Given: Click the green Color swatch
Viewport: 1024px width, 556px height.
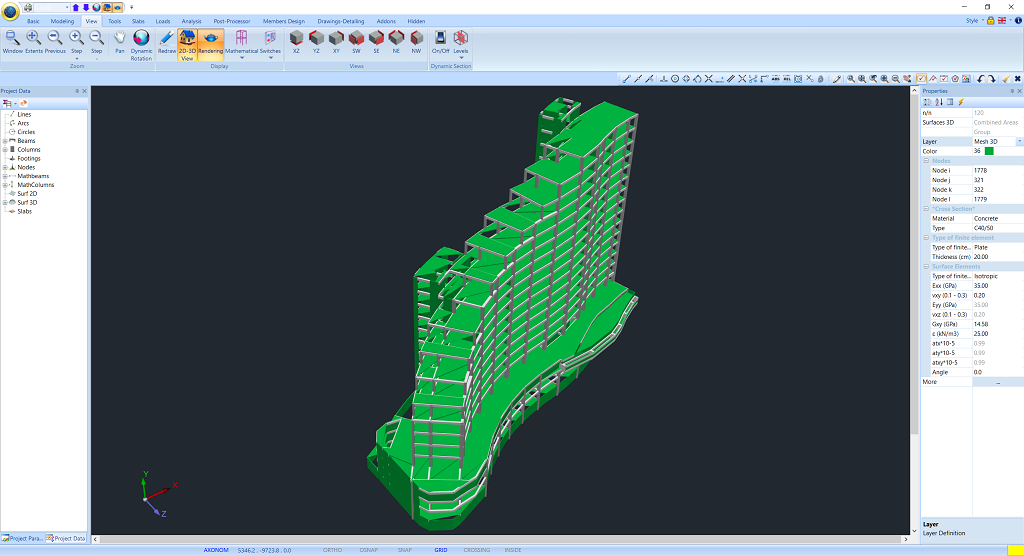Looking at the screenshot, I should click(989, 151).
